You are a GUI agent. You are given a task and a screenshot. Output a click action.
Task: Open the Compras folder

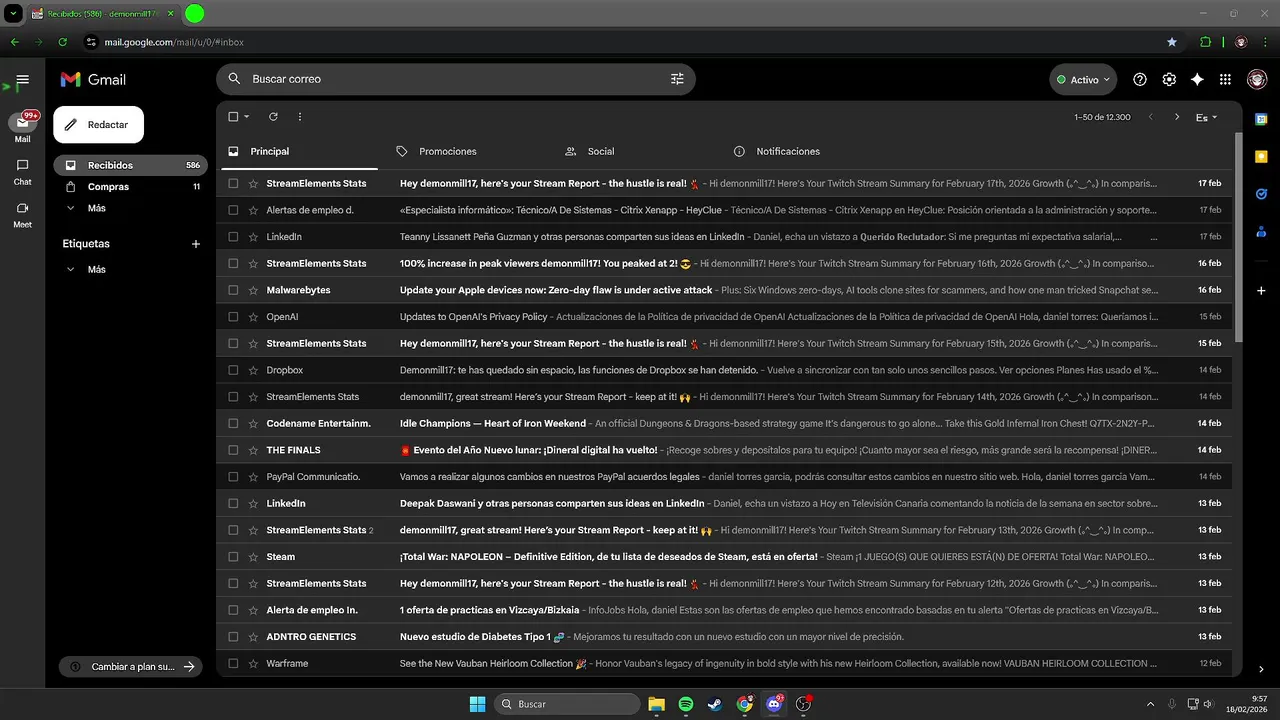pyautogui.click(x=130, y=187)
